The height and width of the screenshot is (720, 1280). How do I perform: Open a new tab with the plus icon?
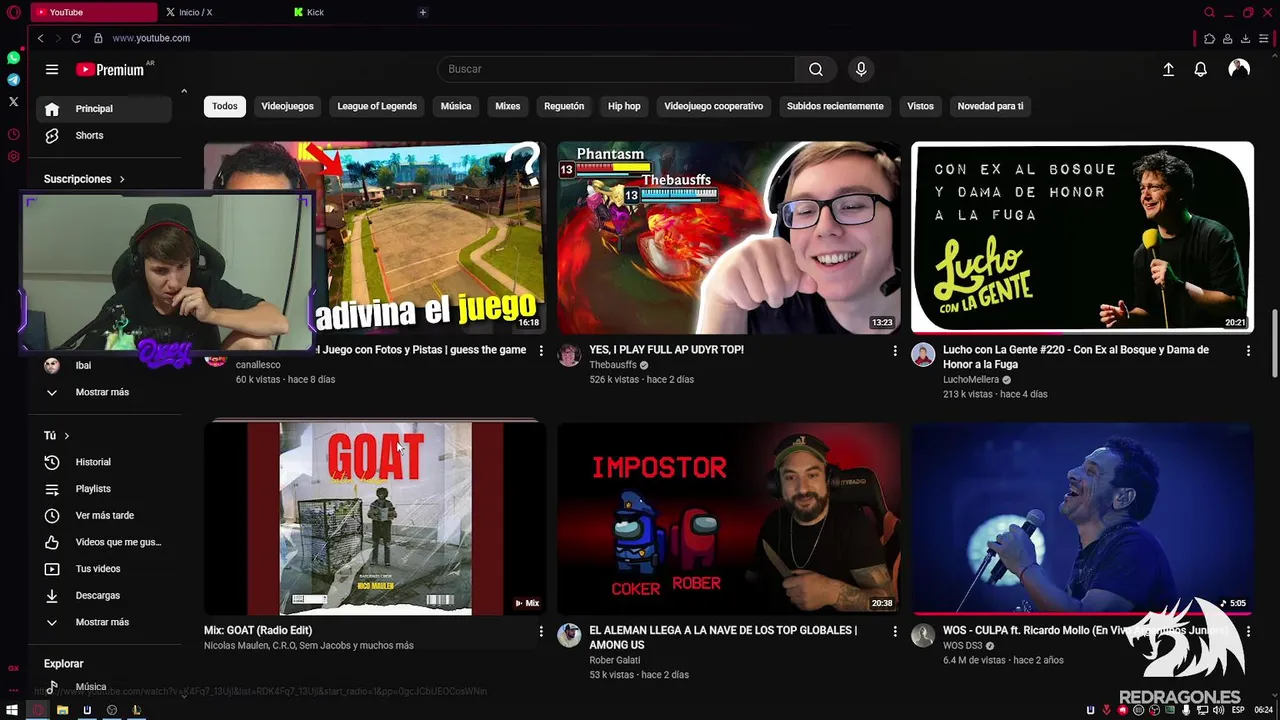click(x=423, y=12)
